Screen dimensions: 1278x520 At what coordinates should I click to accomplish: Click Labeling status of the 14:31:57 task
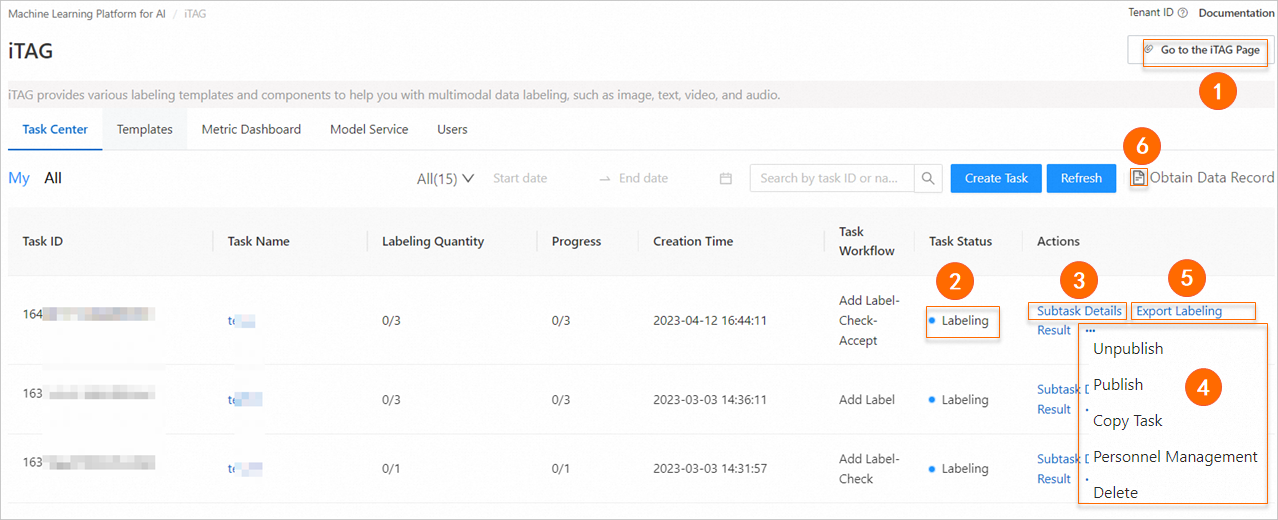click(964, 469)
